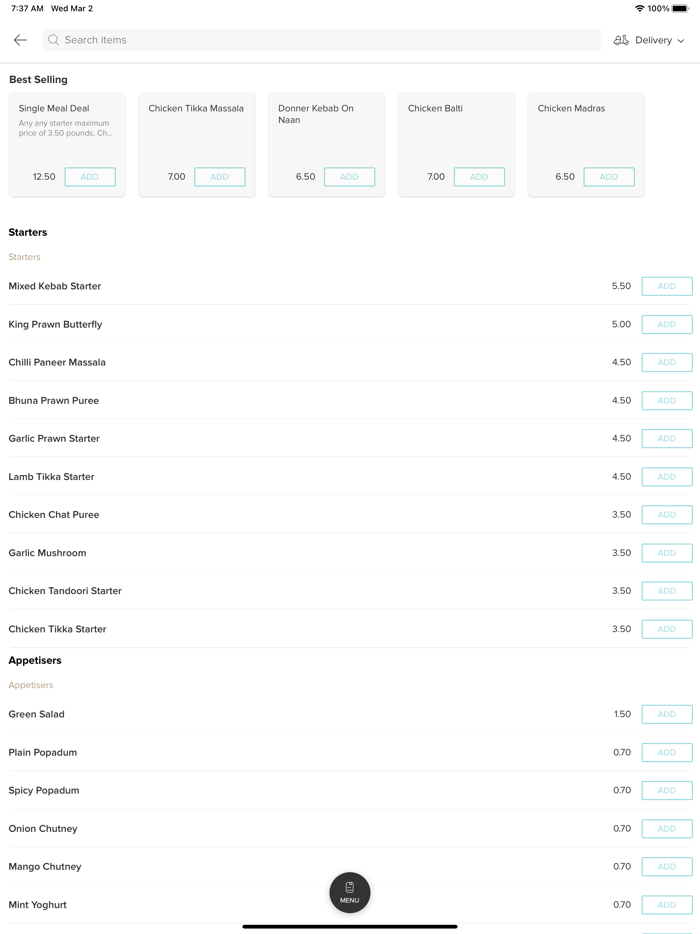
Task: Add Bhuna Prawn Puree
Action: click(667, 400)
